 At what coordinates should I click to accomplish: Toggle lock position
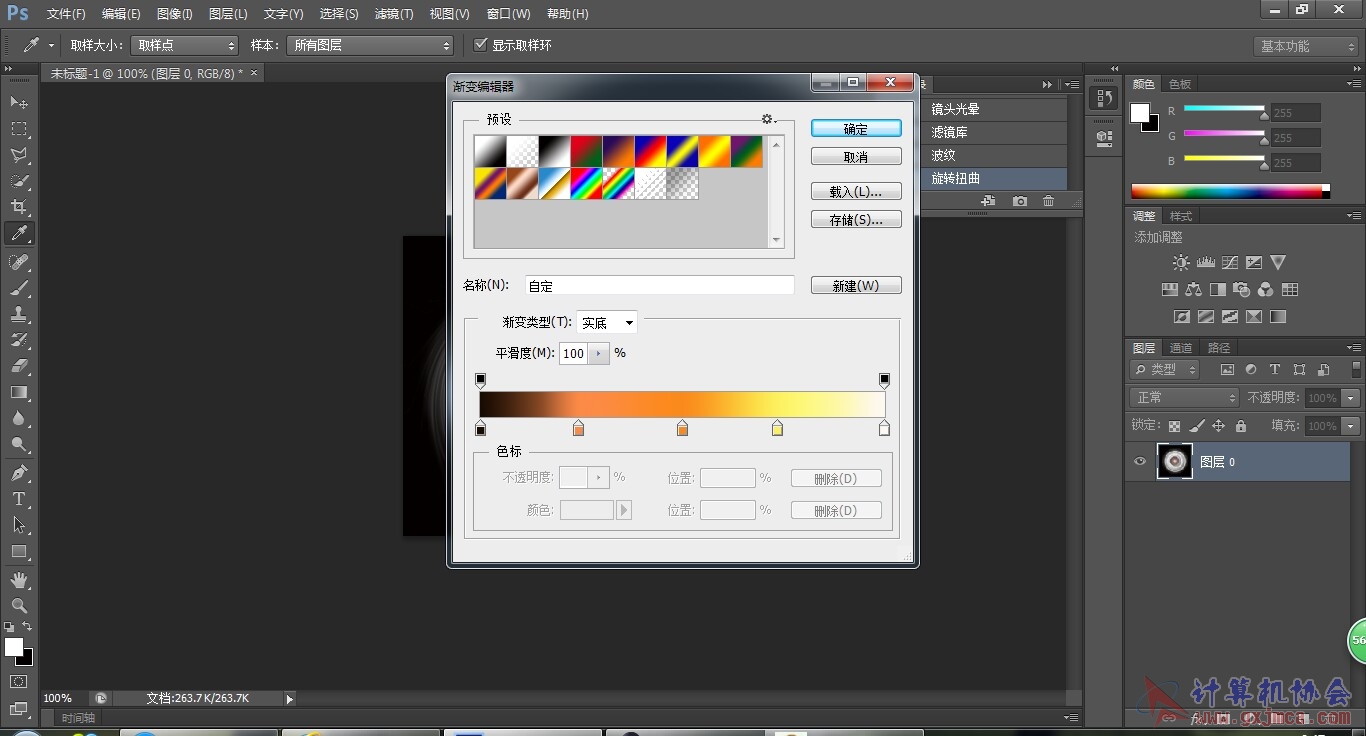(1219, 426)
